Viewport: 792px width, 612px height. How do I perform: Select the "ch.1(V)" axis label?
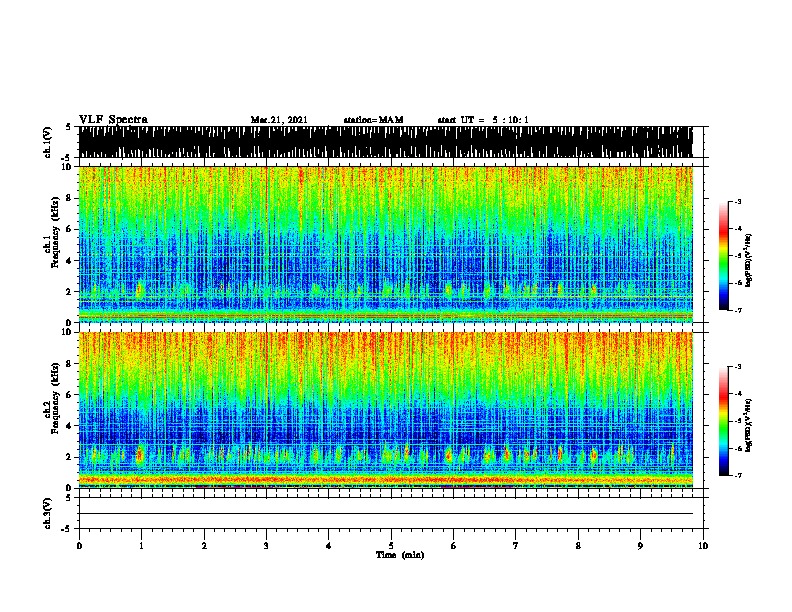(47, 142)
